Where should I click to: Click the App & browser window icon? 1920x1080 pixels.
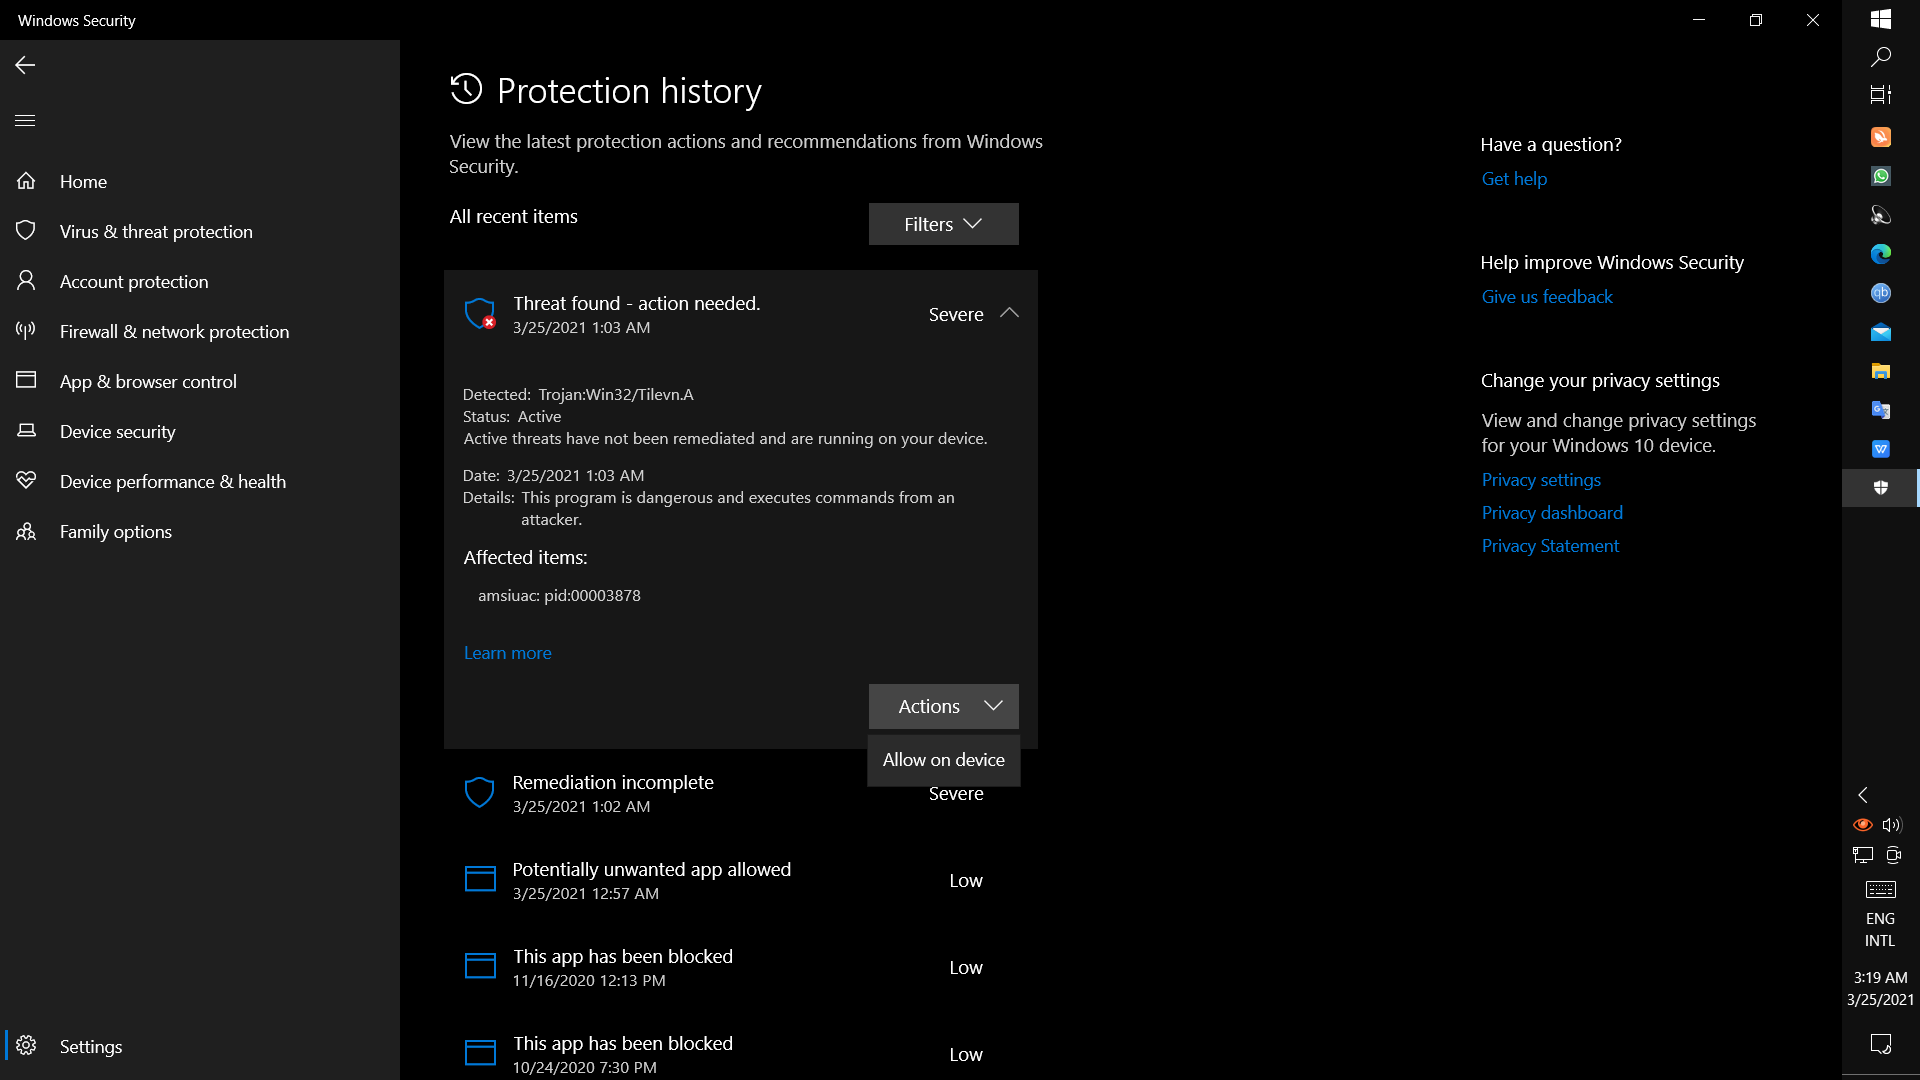[26, 380]
